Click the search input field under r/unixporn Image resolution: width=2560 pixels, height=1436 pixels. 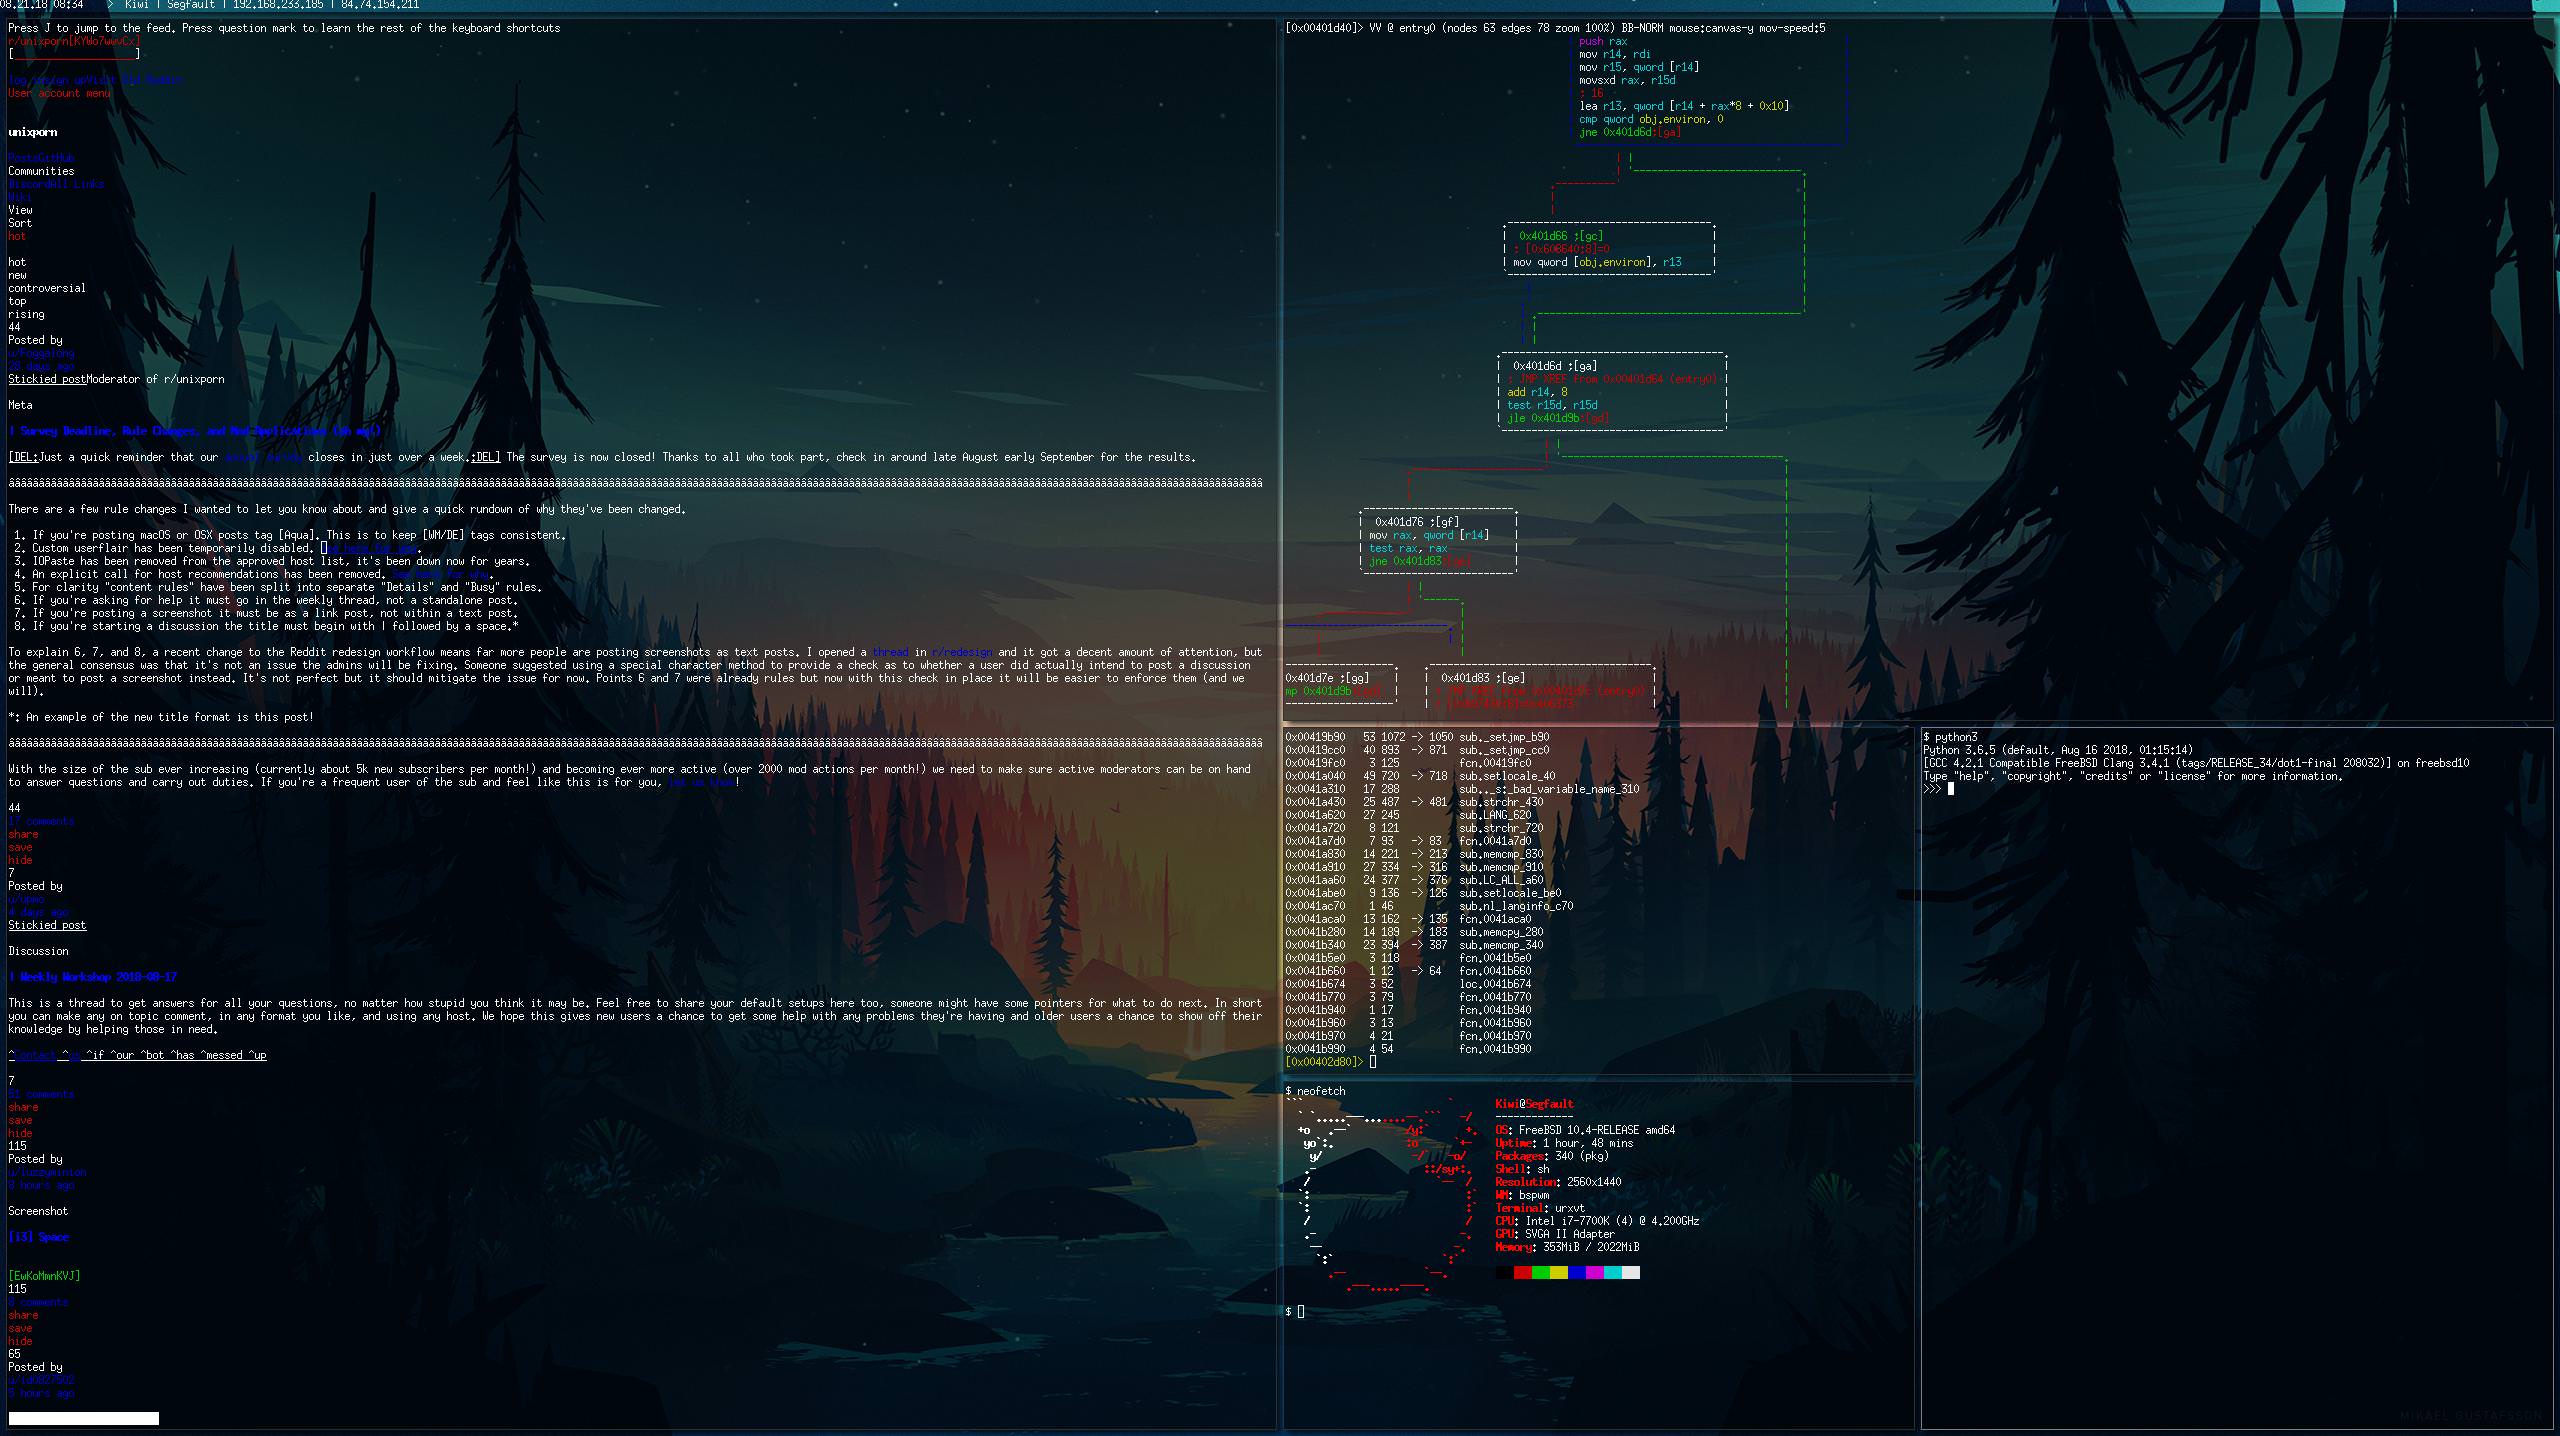pyautogui.click(x=75, y=54)
